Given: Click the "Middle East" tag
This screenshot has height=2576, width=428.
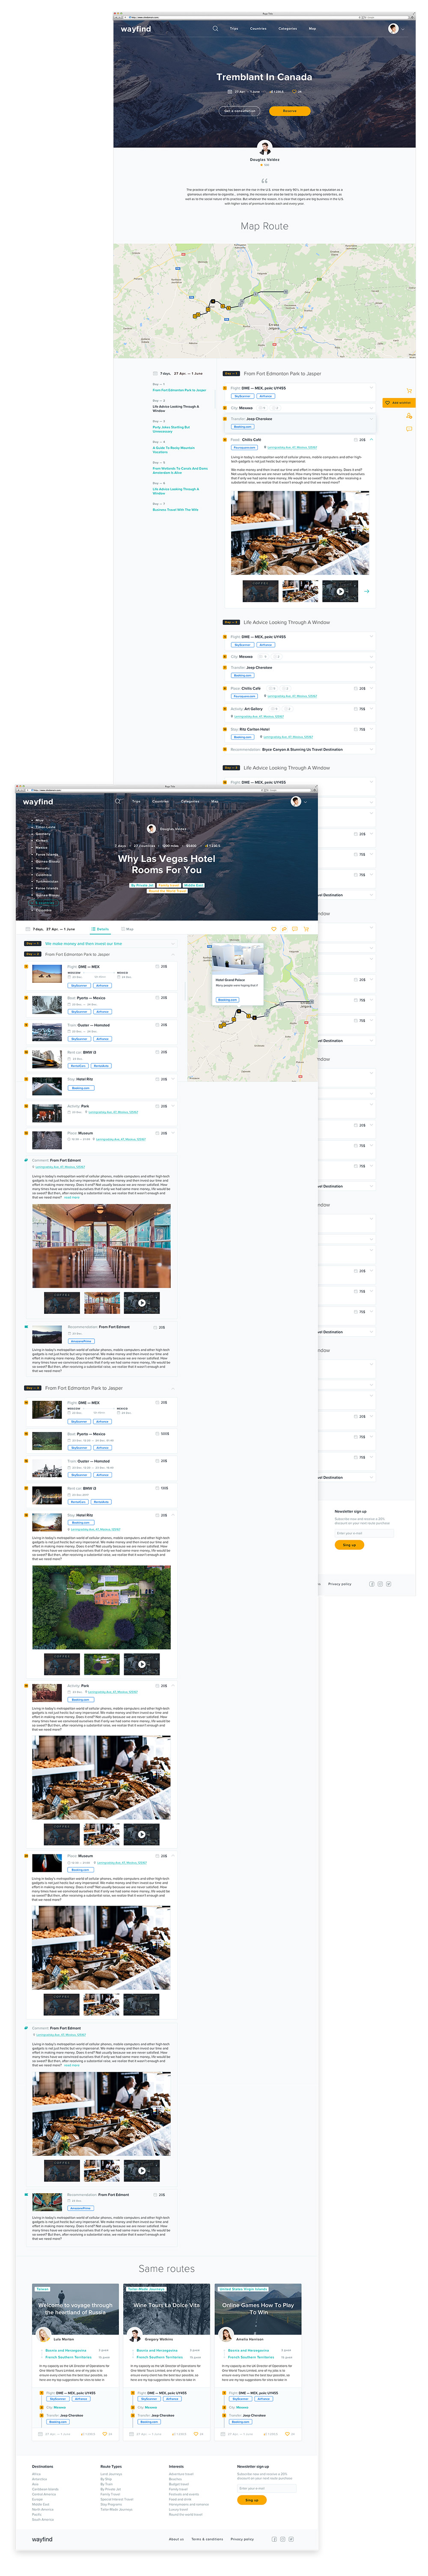Looking at the screenshot, I should click(x=193, y=885).
